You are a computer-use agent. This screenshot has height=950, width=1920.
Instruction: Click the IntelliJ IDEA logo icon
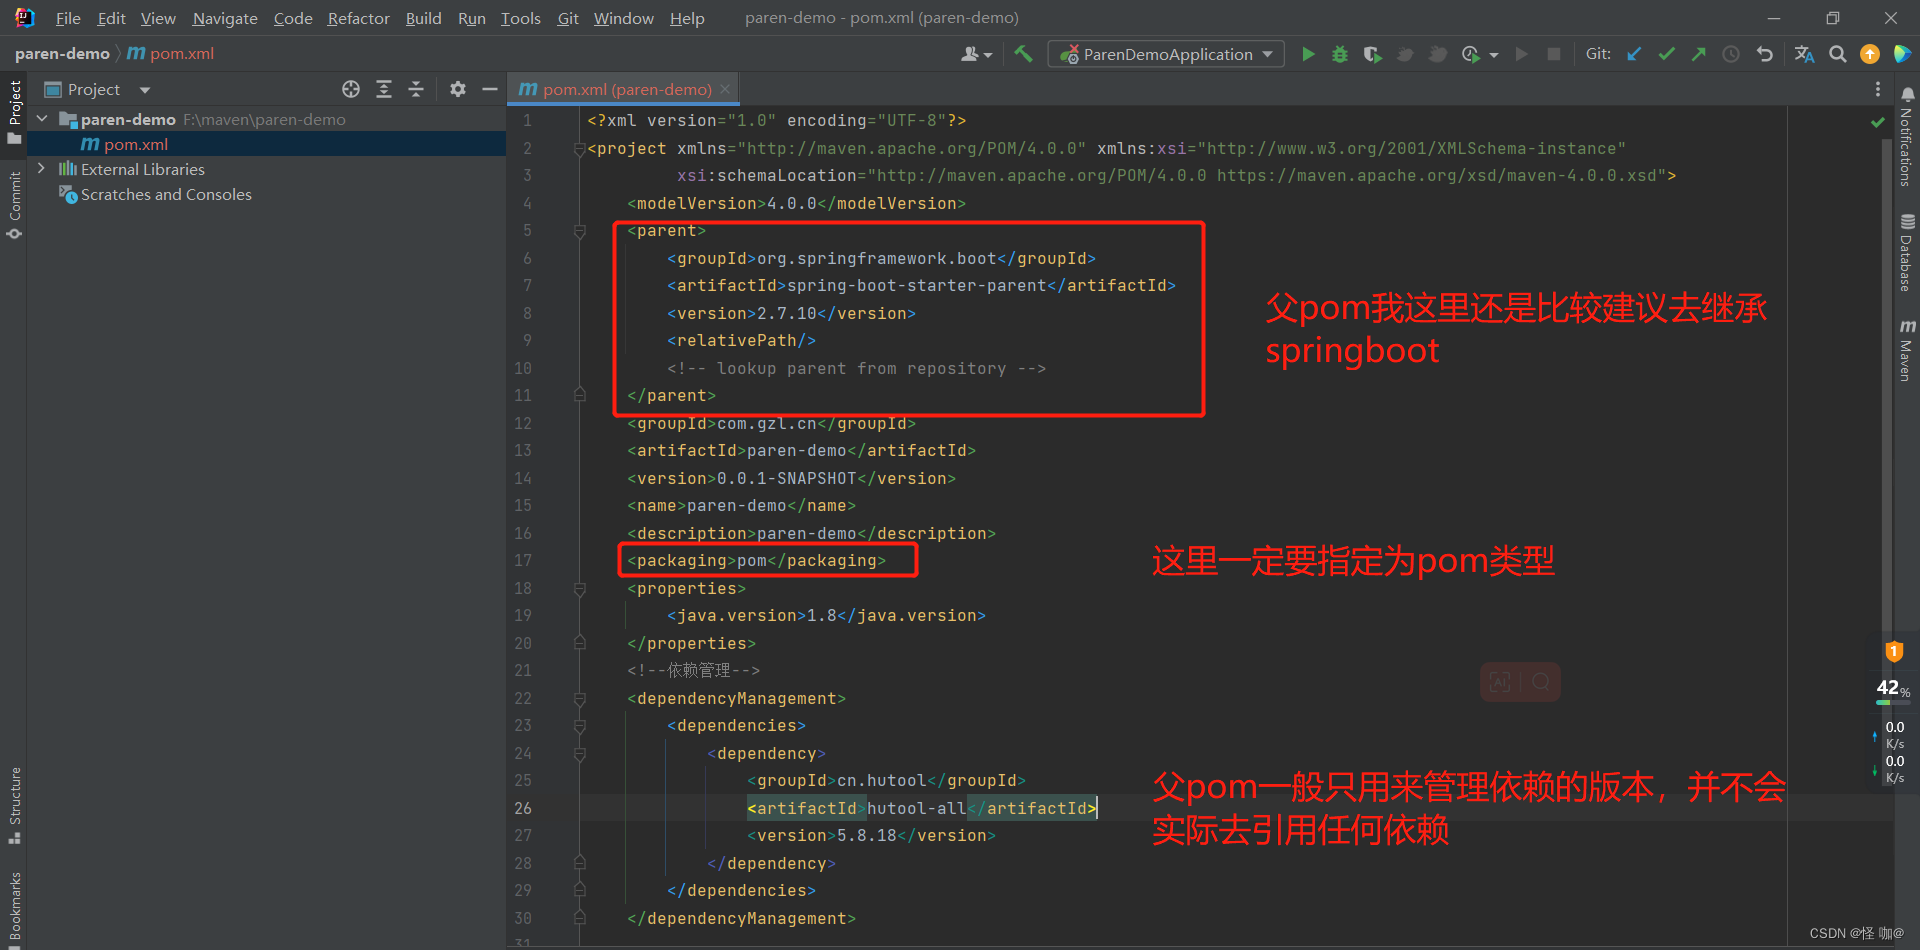click(24, 18)
